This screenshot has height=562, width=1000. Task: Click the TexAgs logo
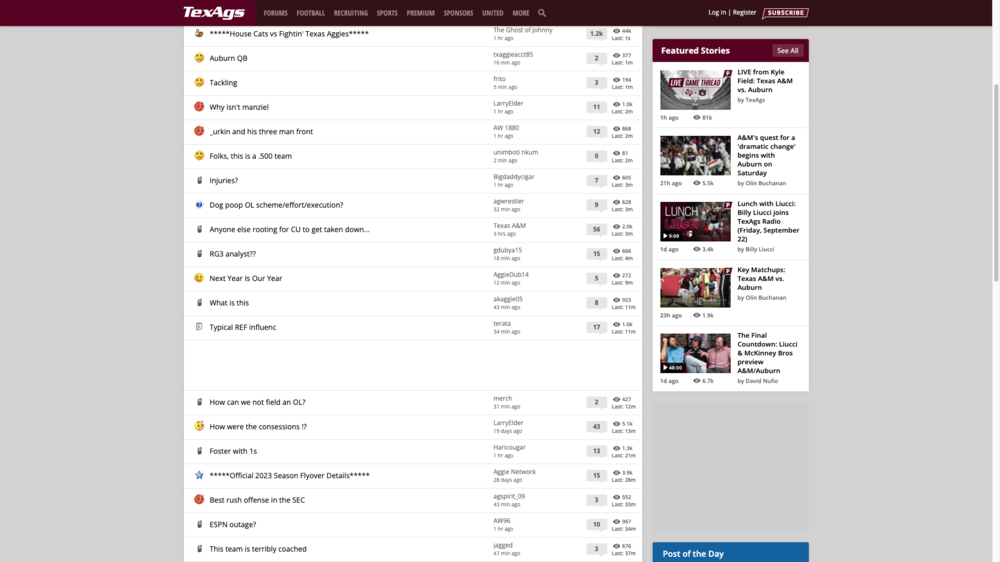pos(214,13)
